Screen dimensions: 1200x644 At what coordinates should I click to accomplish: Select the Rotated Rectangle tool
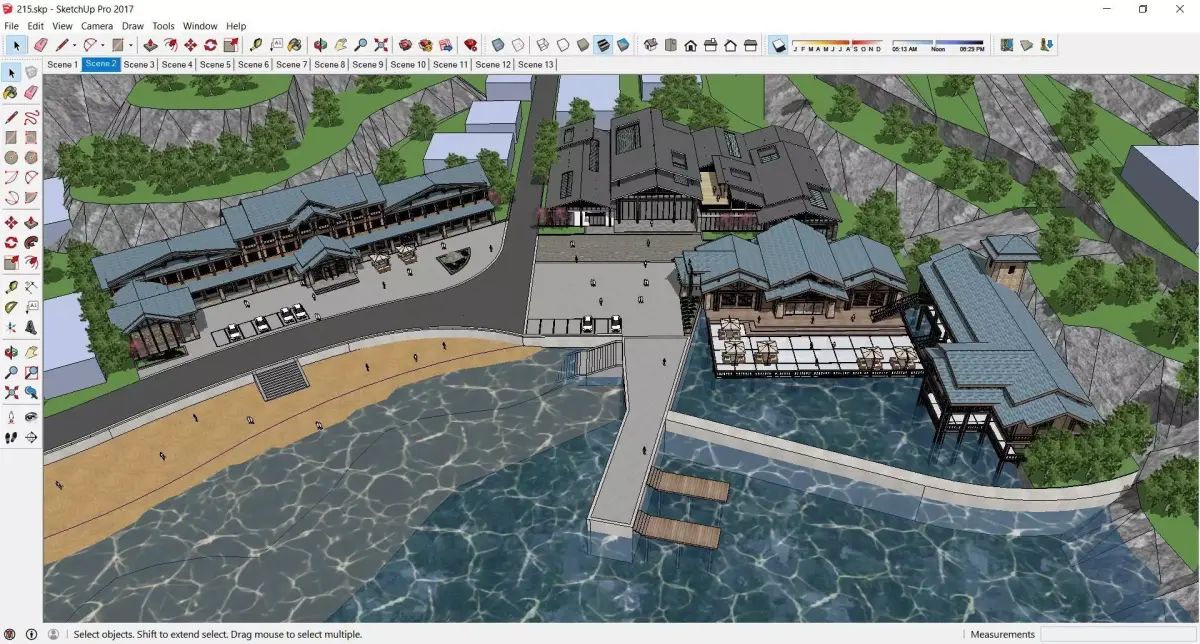31,137
